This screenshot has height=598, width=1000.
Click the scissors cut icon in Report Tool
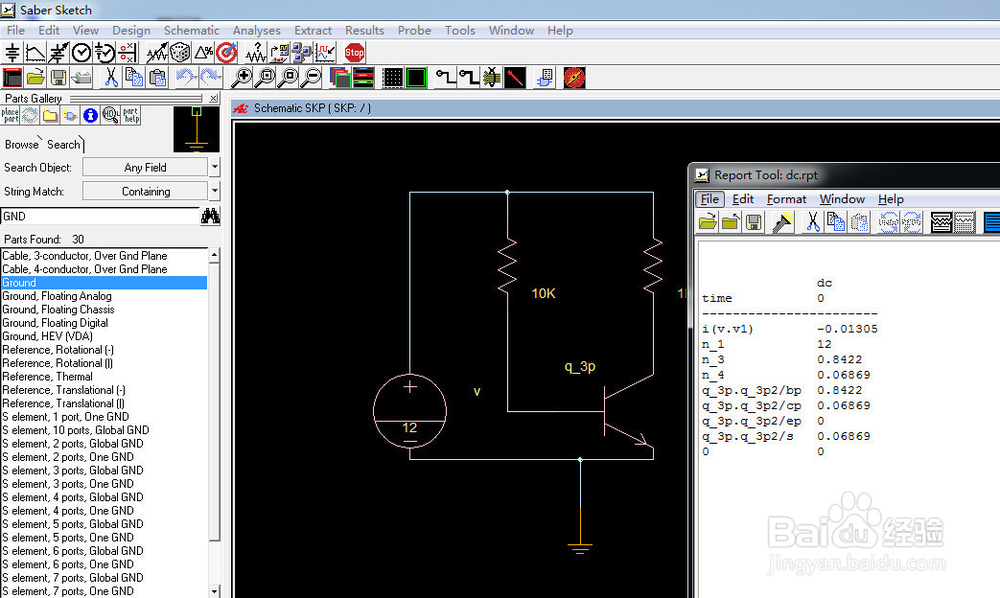point(812,222)
